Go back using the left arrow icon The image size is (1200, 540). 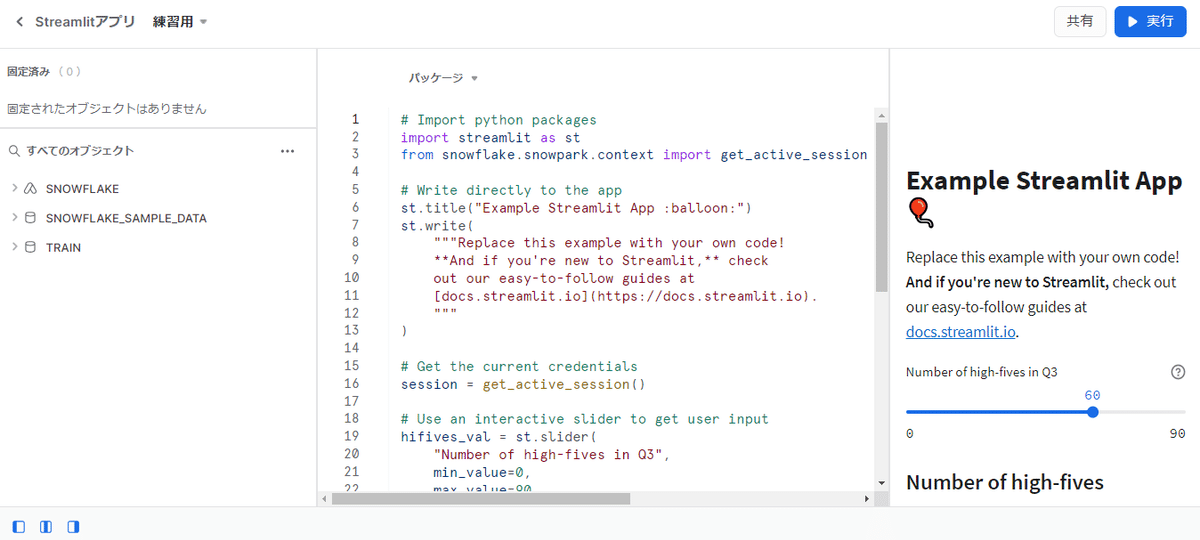click(19, 21)
